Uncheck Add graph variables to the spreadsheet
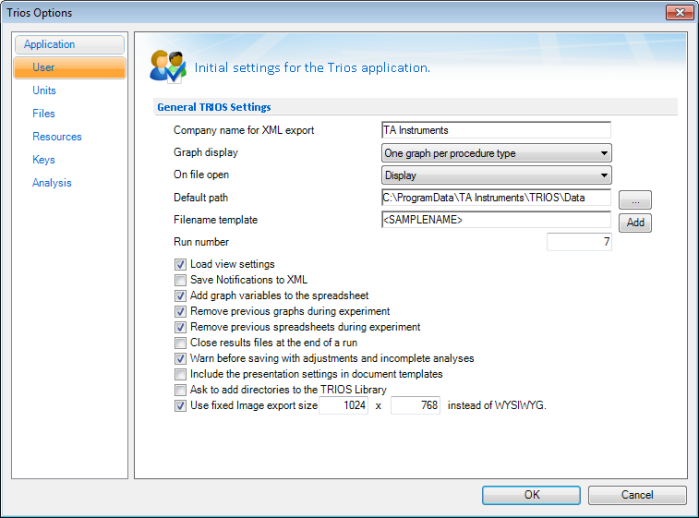This screenshot has height=518, width=699. (180, 296)
